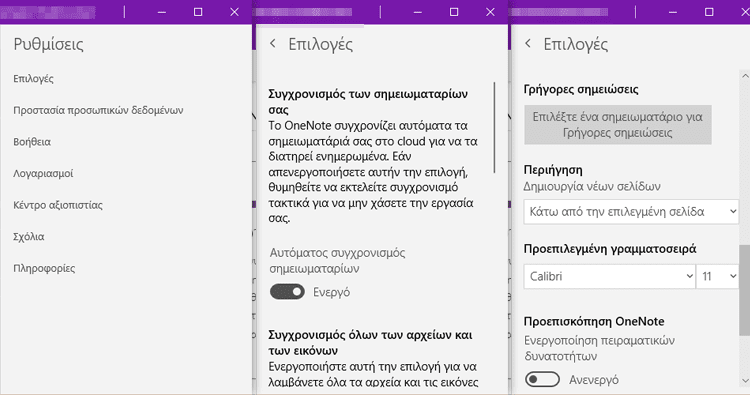Open the Πληροφορίες entry
This screenshot has height=395, width=750.
[x=44, y=268]
